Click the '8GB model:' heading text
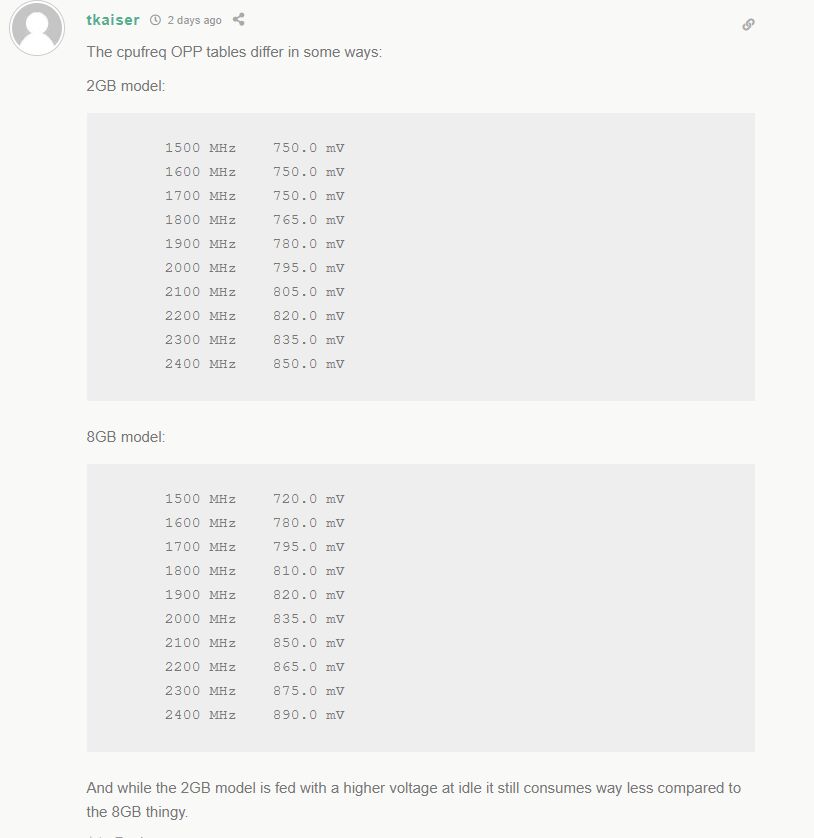Viewport: 814px width, 838px height. (126, 437)
